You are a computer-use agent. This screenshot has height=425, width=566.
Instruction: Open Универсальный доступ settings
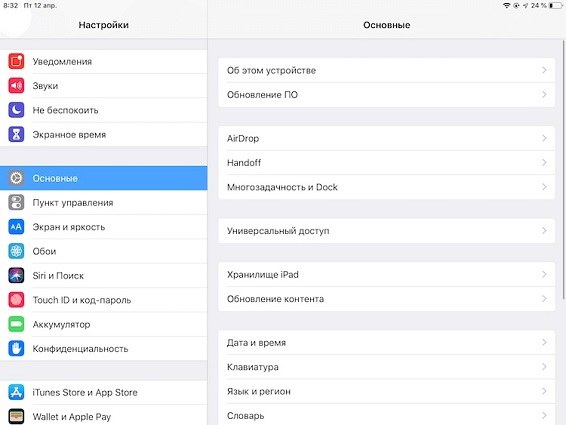(x=387, y=231)
